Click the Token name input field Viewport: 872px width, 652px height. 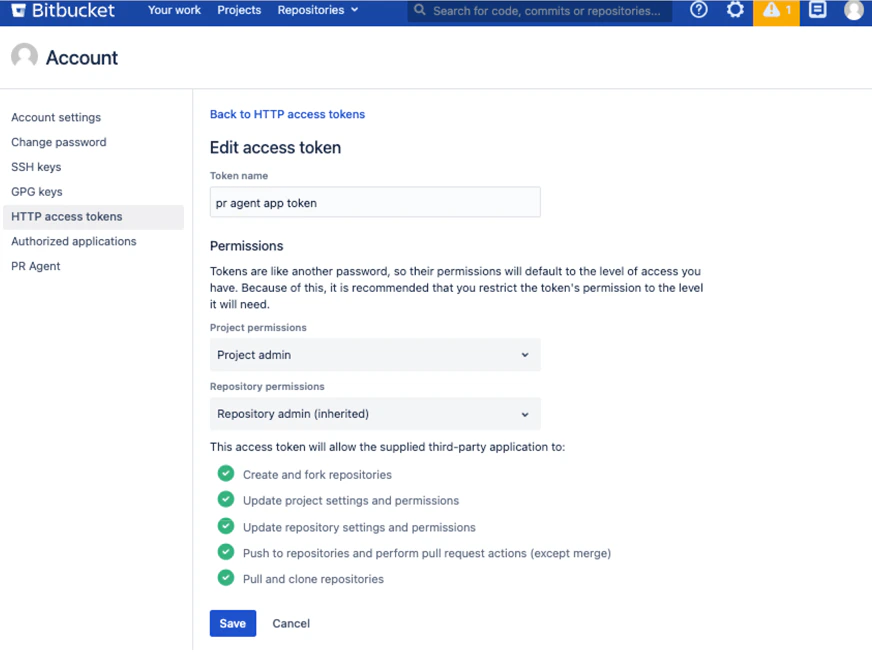pyautogui.click(x=374, y=202)
